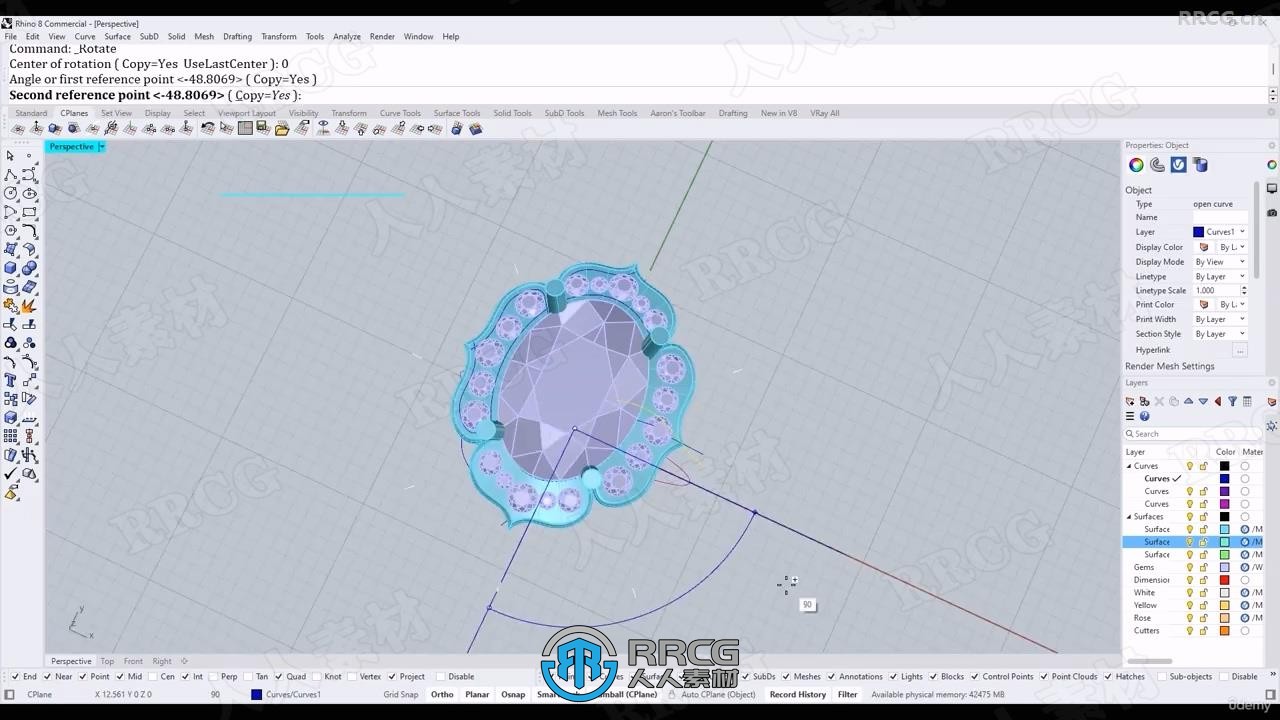Image resolution: width=1280 pixels, height=720 pixels.
Task: Open the Curve menu
Action: coord(85,36)
